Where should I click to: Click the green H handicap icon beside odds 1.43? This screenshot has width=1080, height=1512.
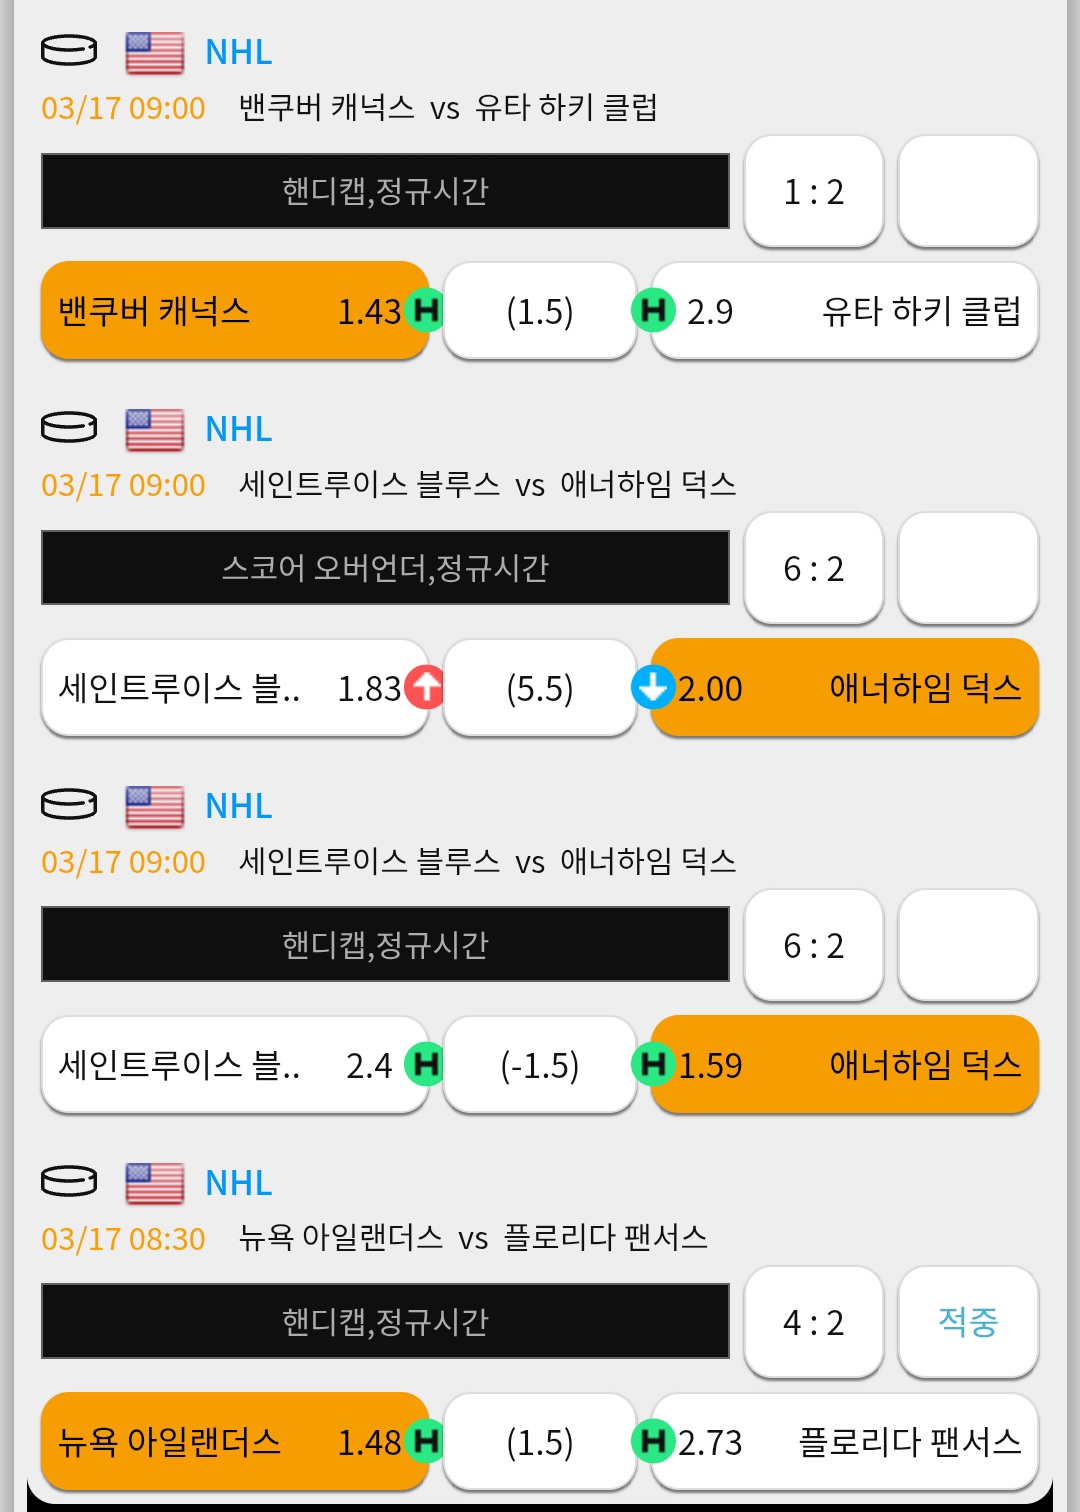coord(426,311)
